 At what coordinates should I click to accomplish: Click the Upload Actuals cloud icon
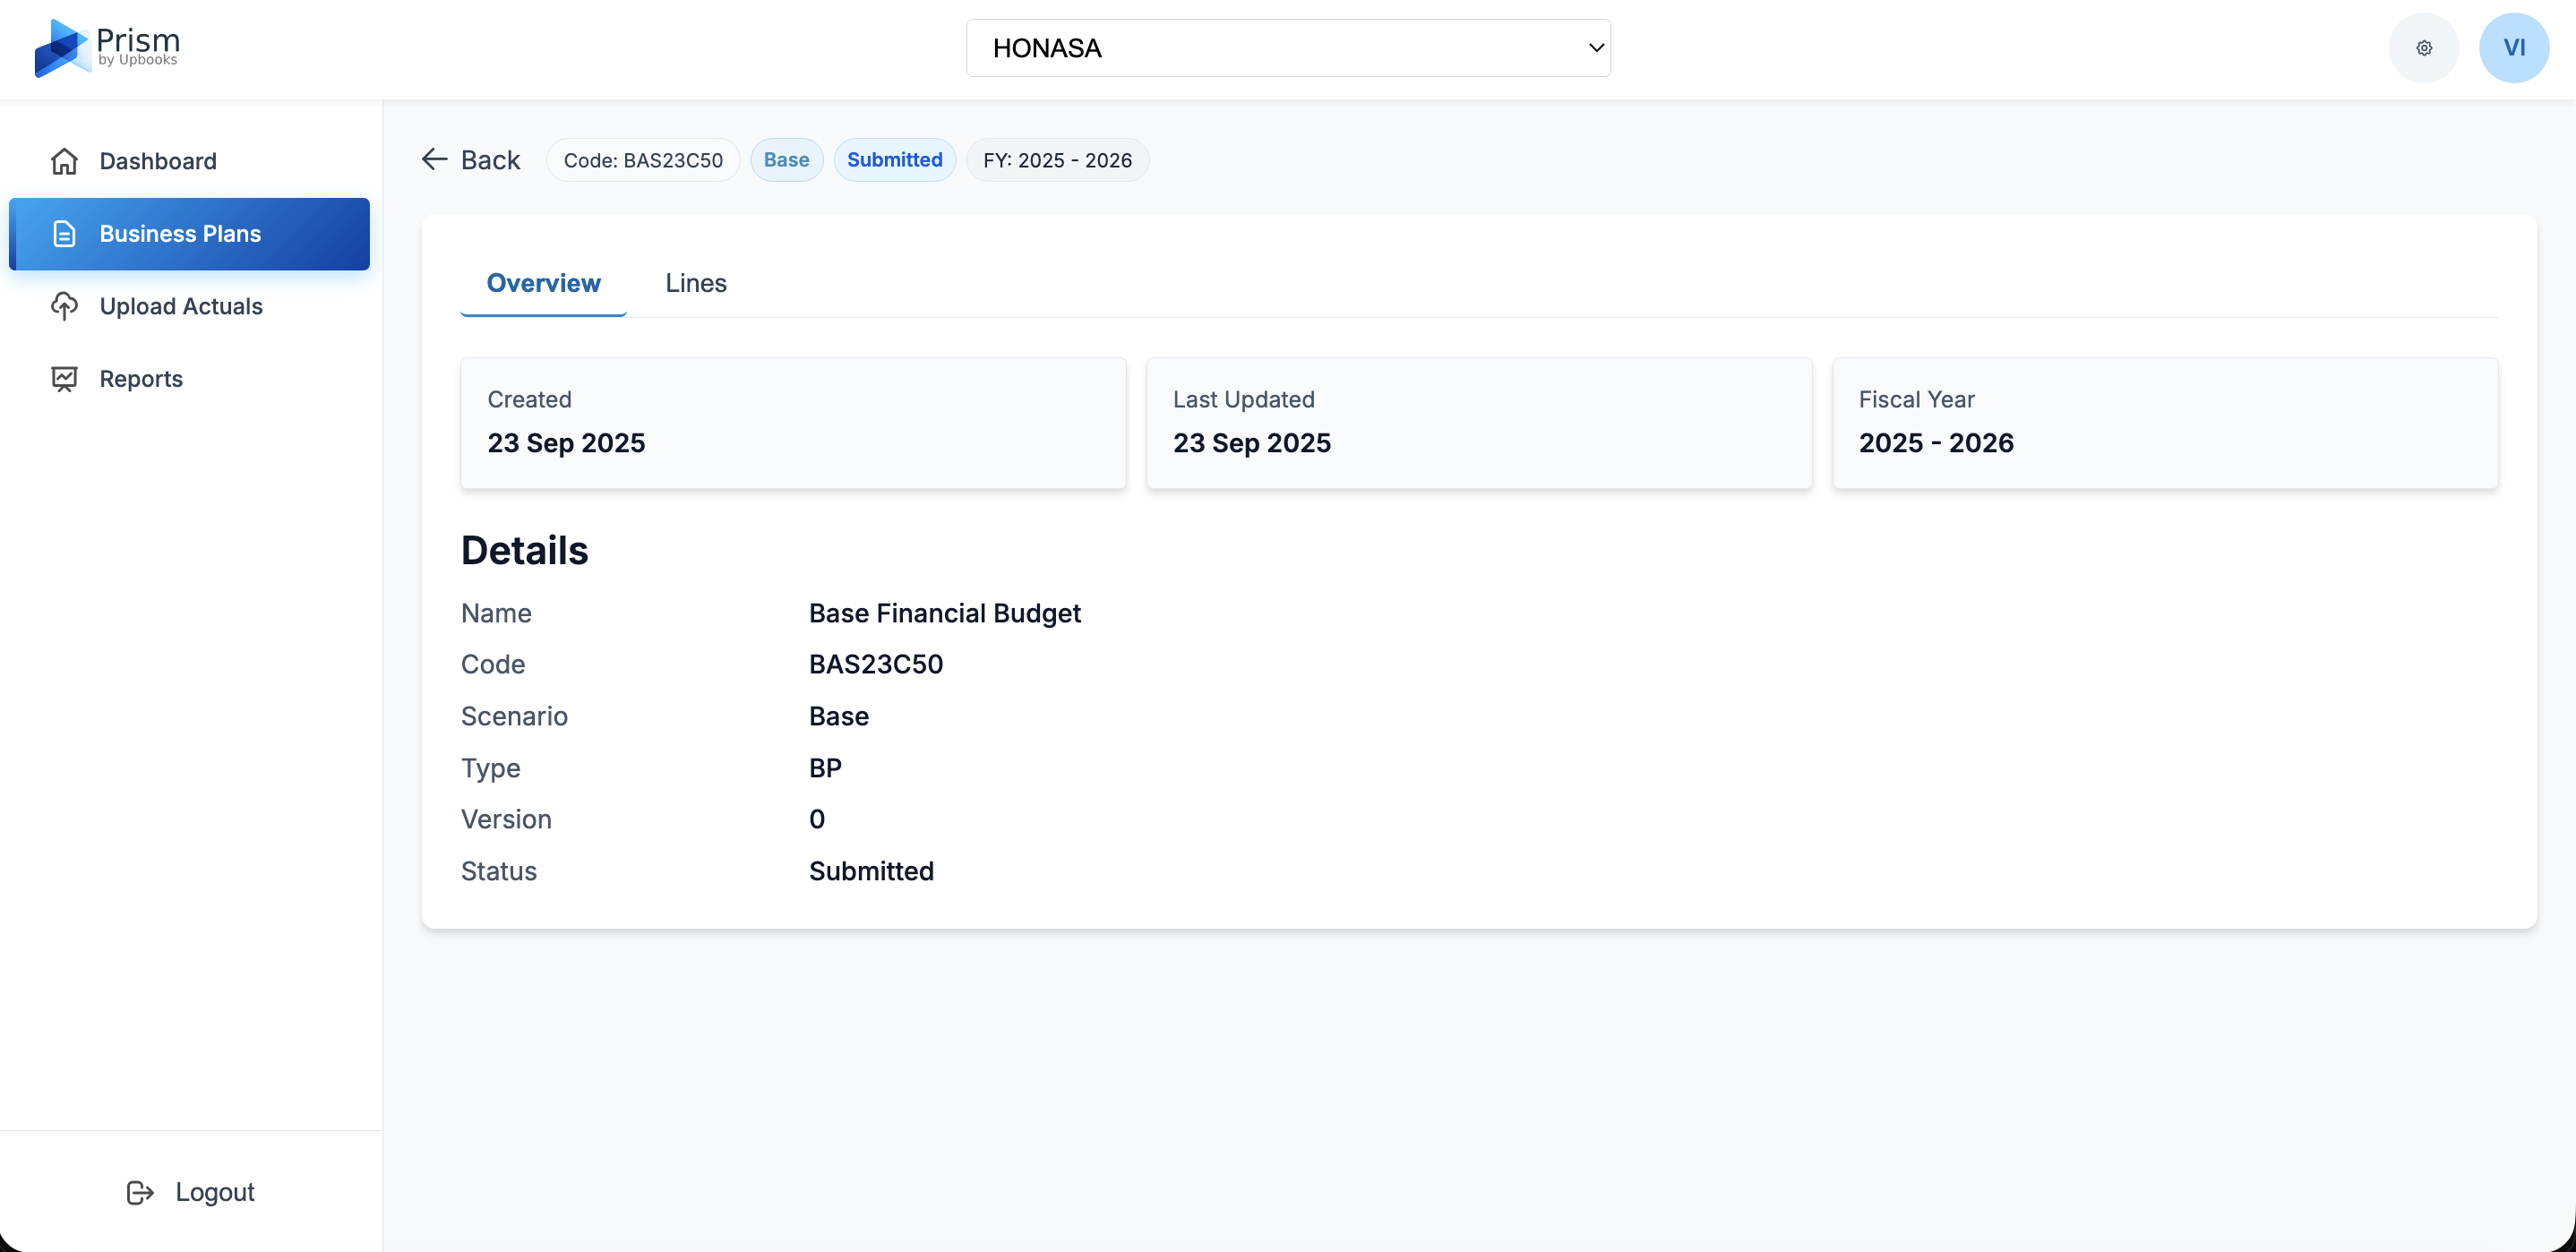click(64, 306)
